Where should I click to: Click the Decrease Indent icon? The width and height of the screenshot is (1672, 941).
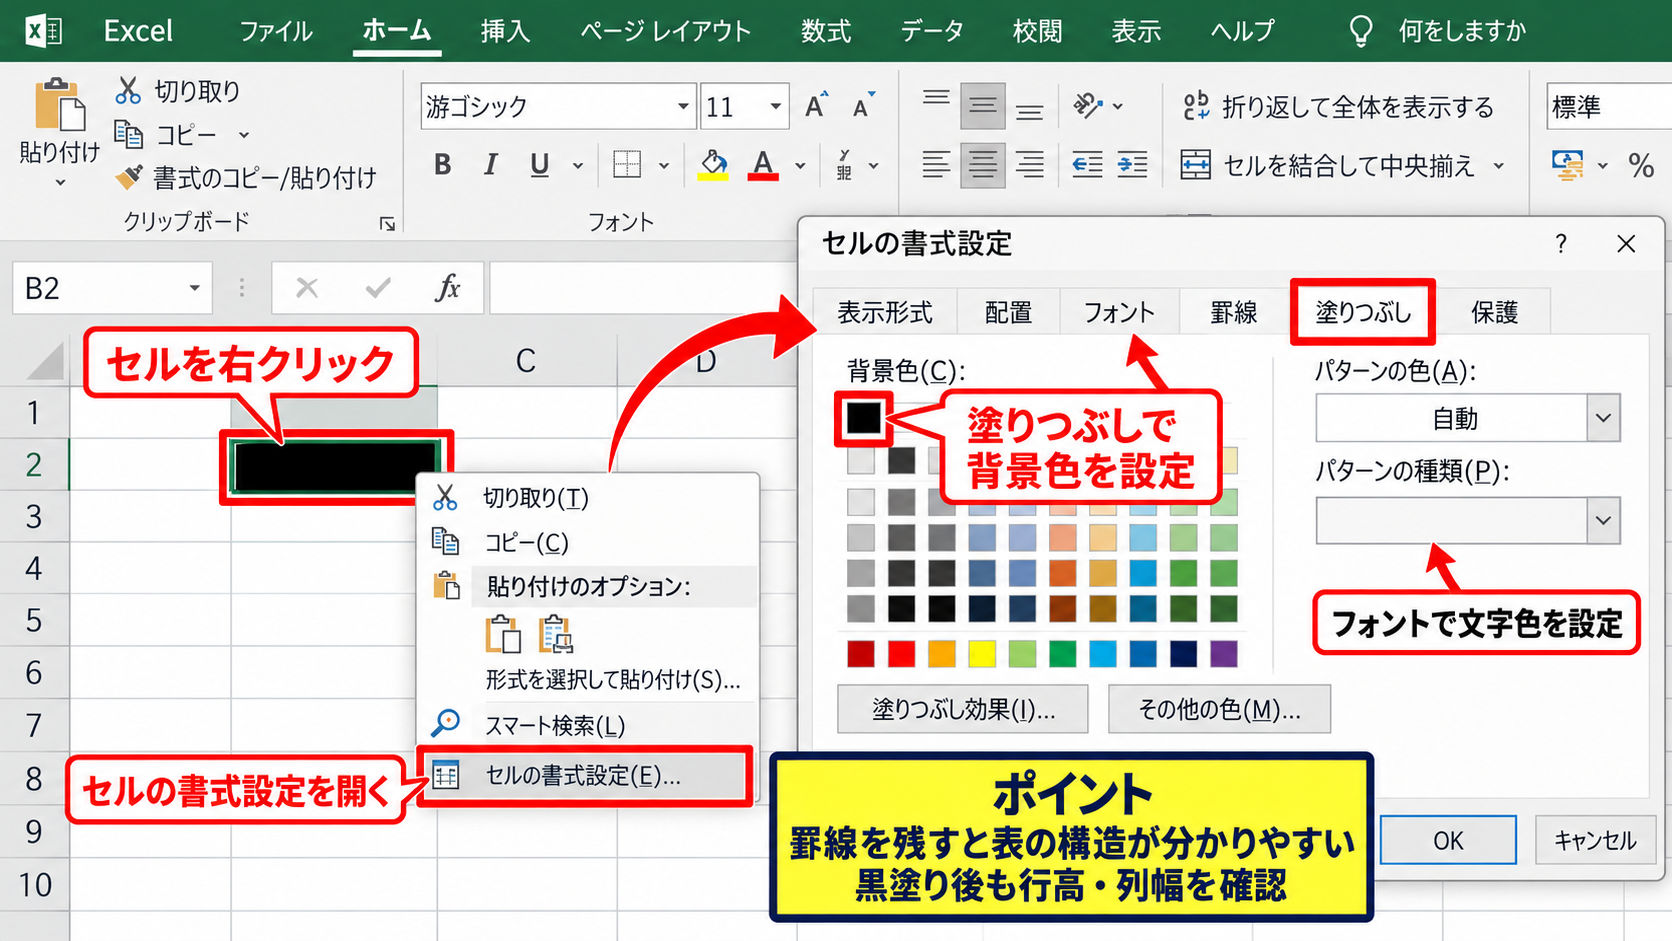pos(1087,165)
